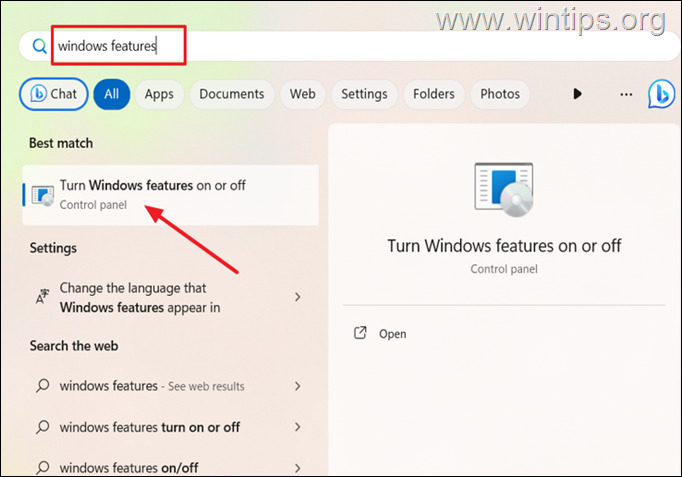This screenshot has width=682, height=477.
Task: Click the open-external icon beside Open
Action: point(360,333)
